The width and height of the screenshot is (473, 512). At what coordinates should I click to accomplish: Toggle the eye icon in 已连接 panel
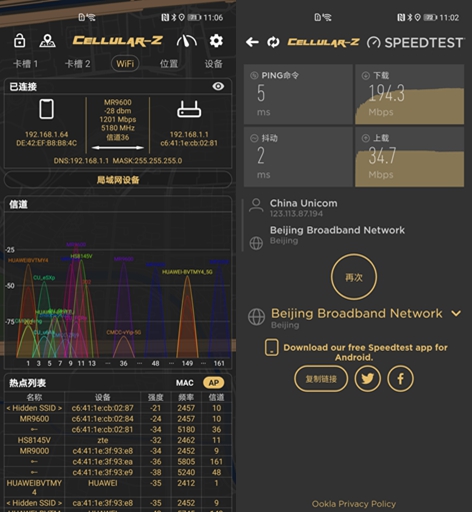(218, 86)
